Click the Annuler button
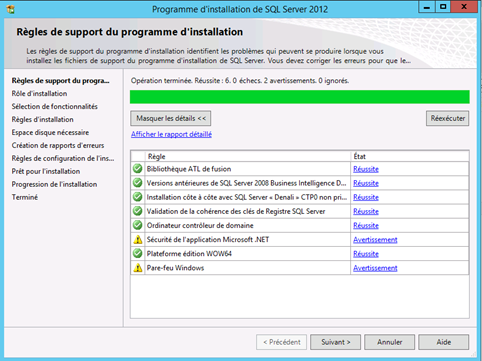 coord(389,342)
